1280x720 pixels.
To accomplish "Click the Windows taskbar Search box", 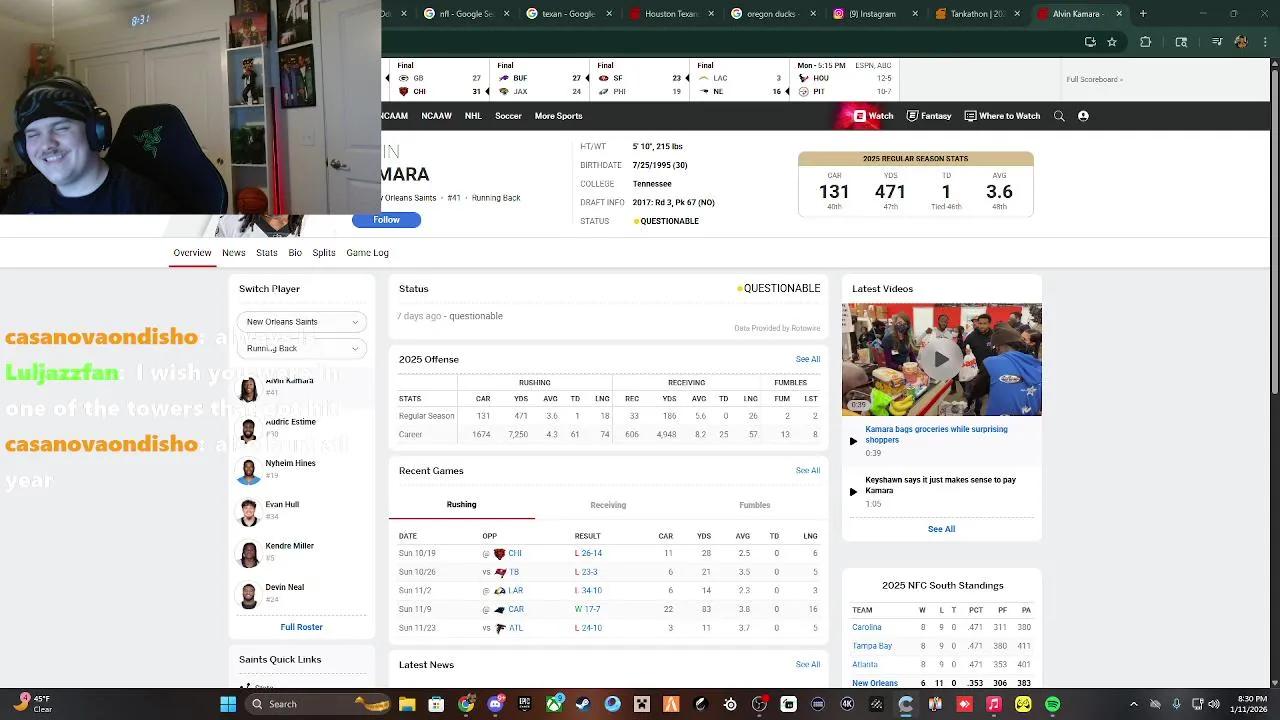I will click(317, 704).
